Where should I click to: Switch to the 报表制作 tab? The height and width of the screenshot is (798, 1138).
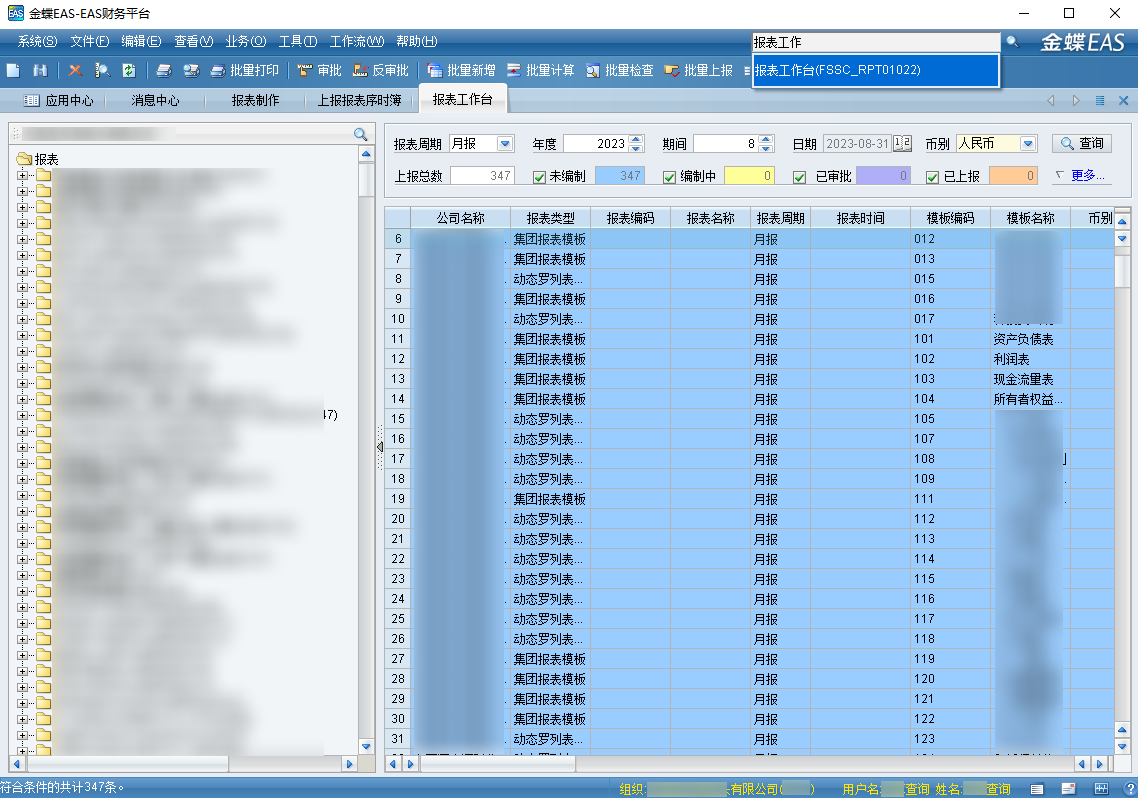[x=255, y=101]
